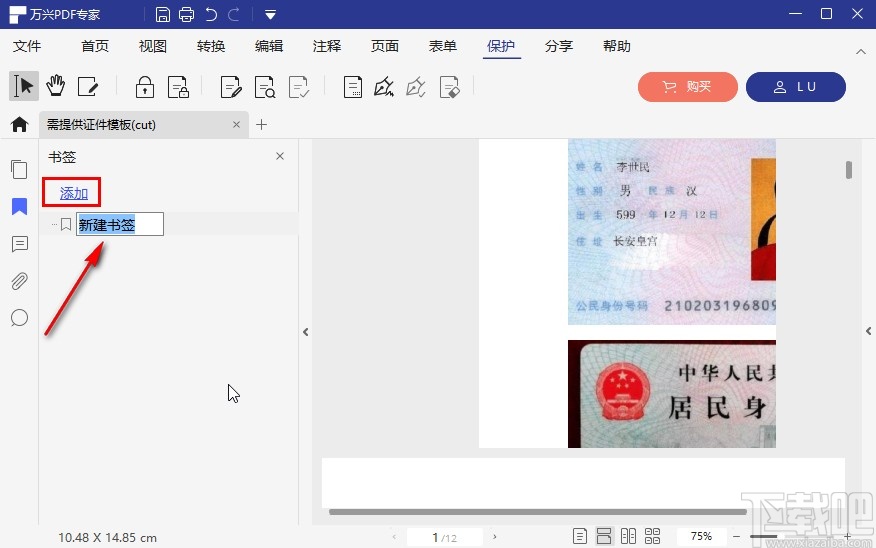Click the clear signatures icon
Screen dimensions: 876x548
[x=450, y=87]
